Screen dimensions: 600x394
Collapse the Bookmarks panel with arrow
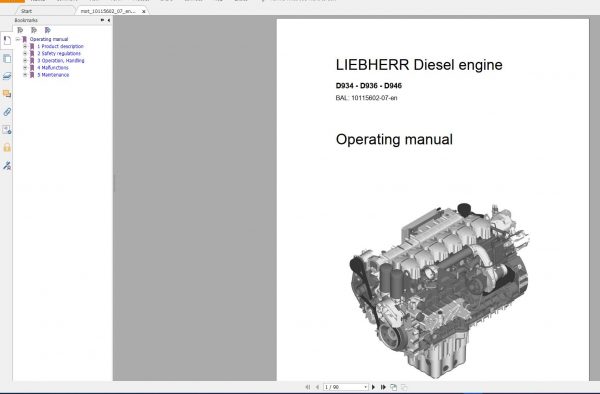pos(109,20)
